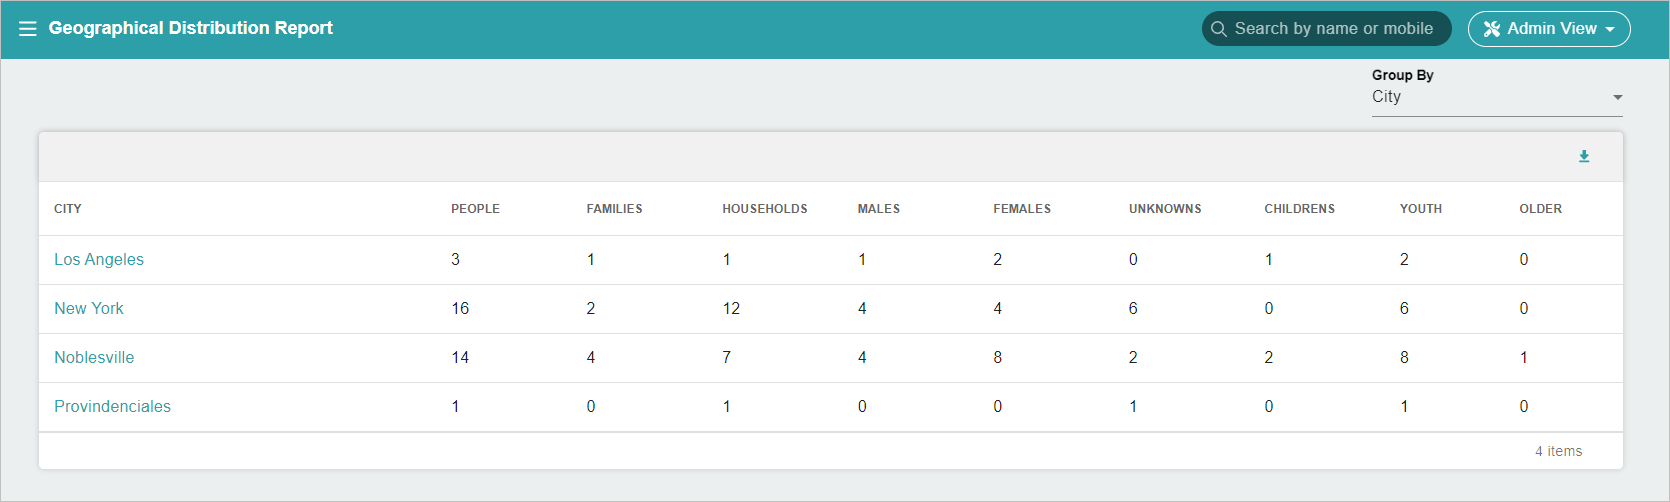Click New York families value 2
Viewport: 1670px width, 502px height.
coord(591,308)
